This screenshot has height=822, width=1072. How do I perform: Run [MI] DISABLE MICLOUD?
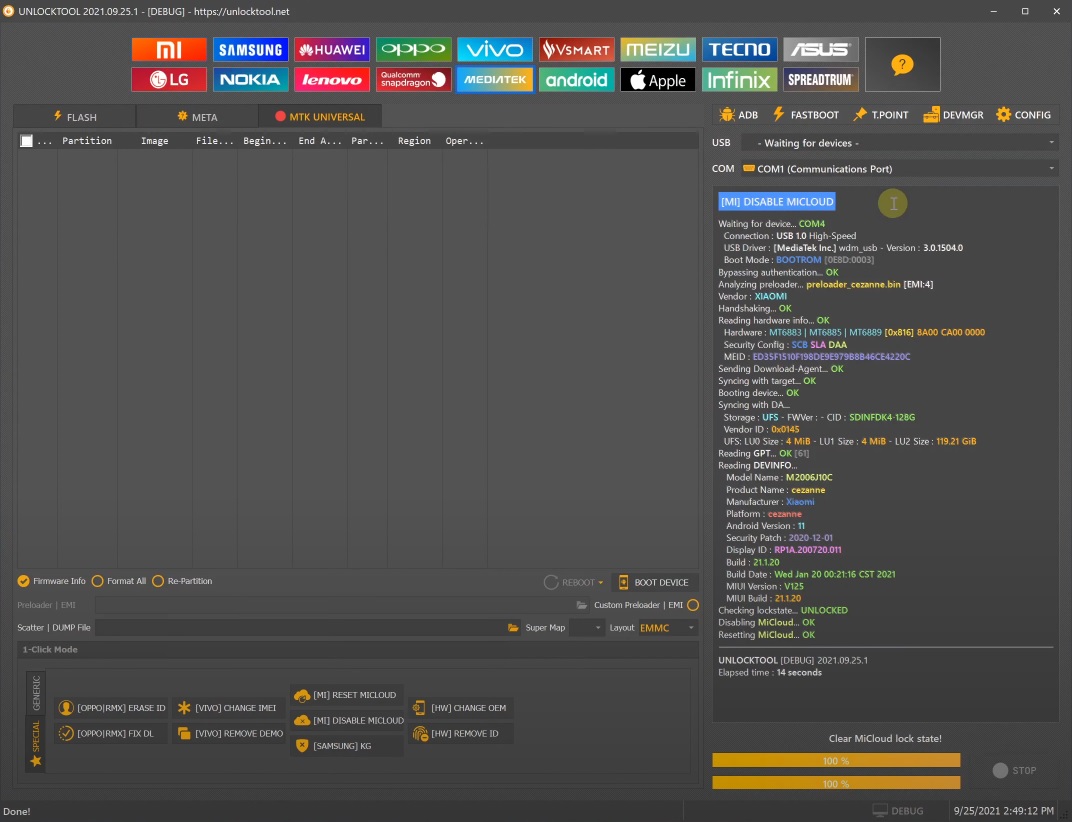pyautogui.click(x=347, y=720)
